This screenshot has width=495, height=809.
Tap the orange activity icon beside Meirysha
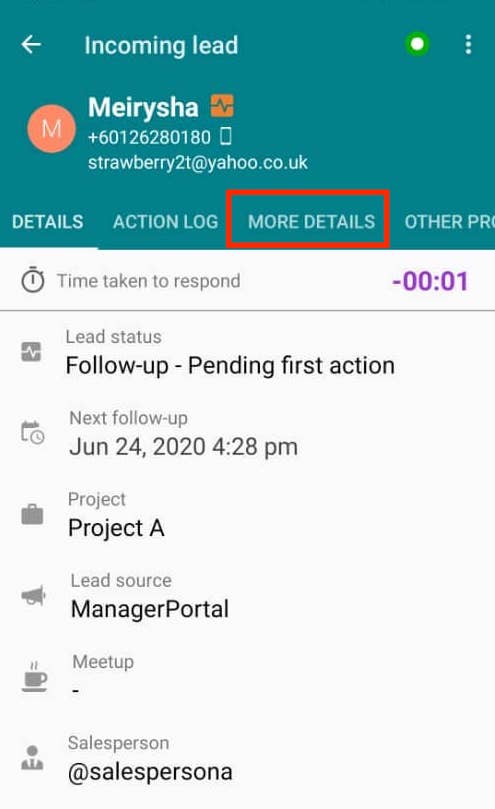click(x=222, y=106)
